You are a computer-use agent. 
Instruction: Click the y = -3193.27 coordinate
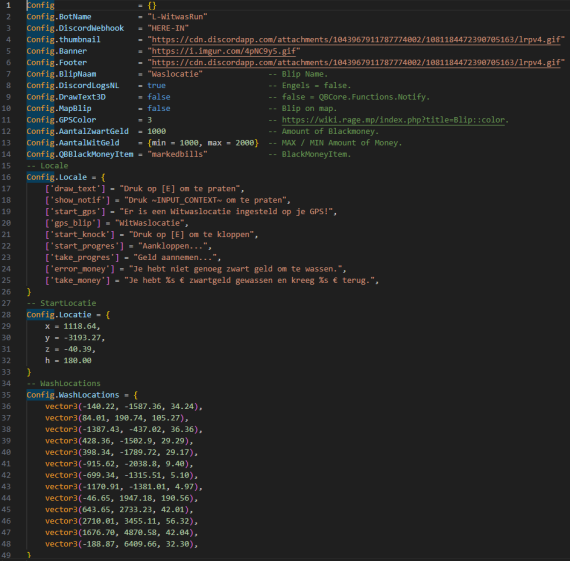75,337
